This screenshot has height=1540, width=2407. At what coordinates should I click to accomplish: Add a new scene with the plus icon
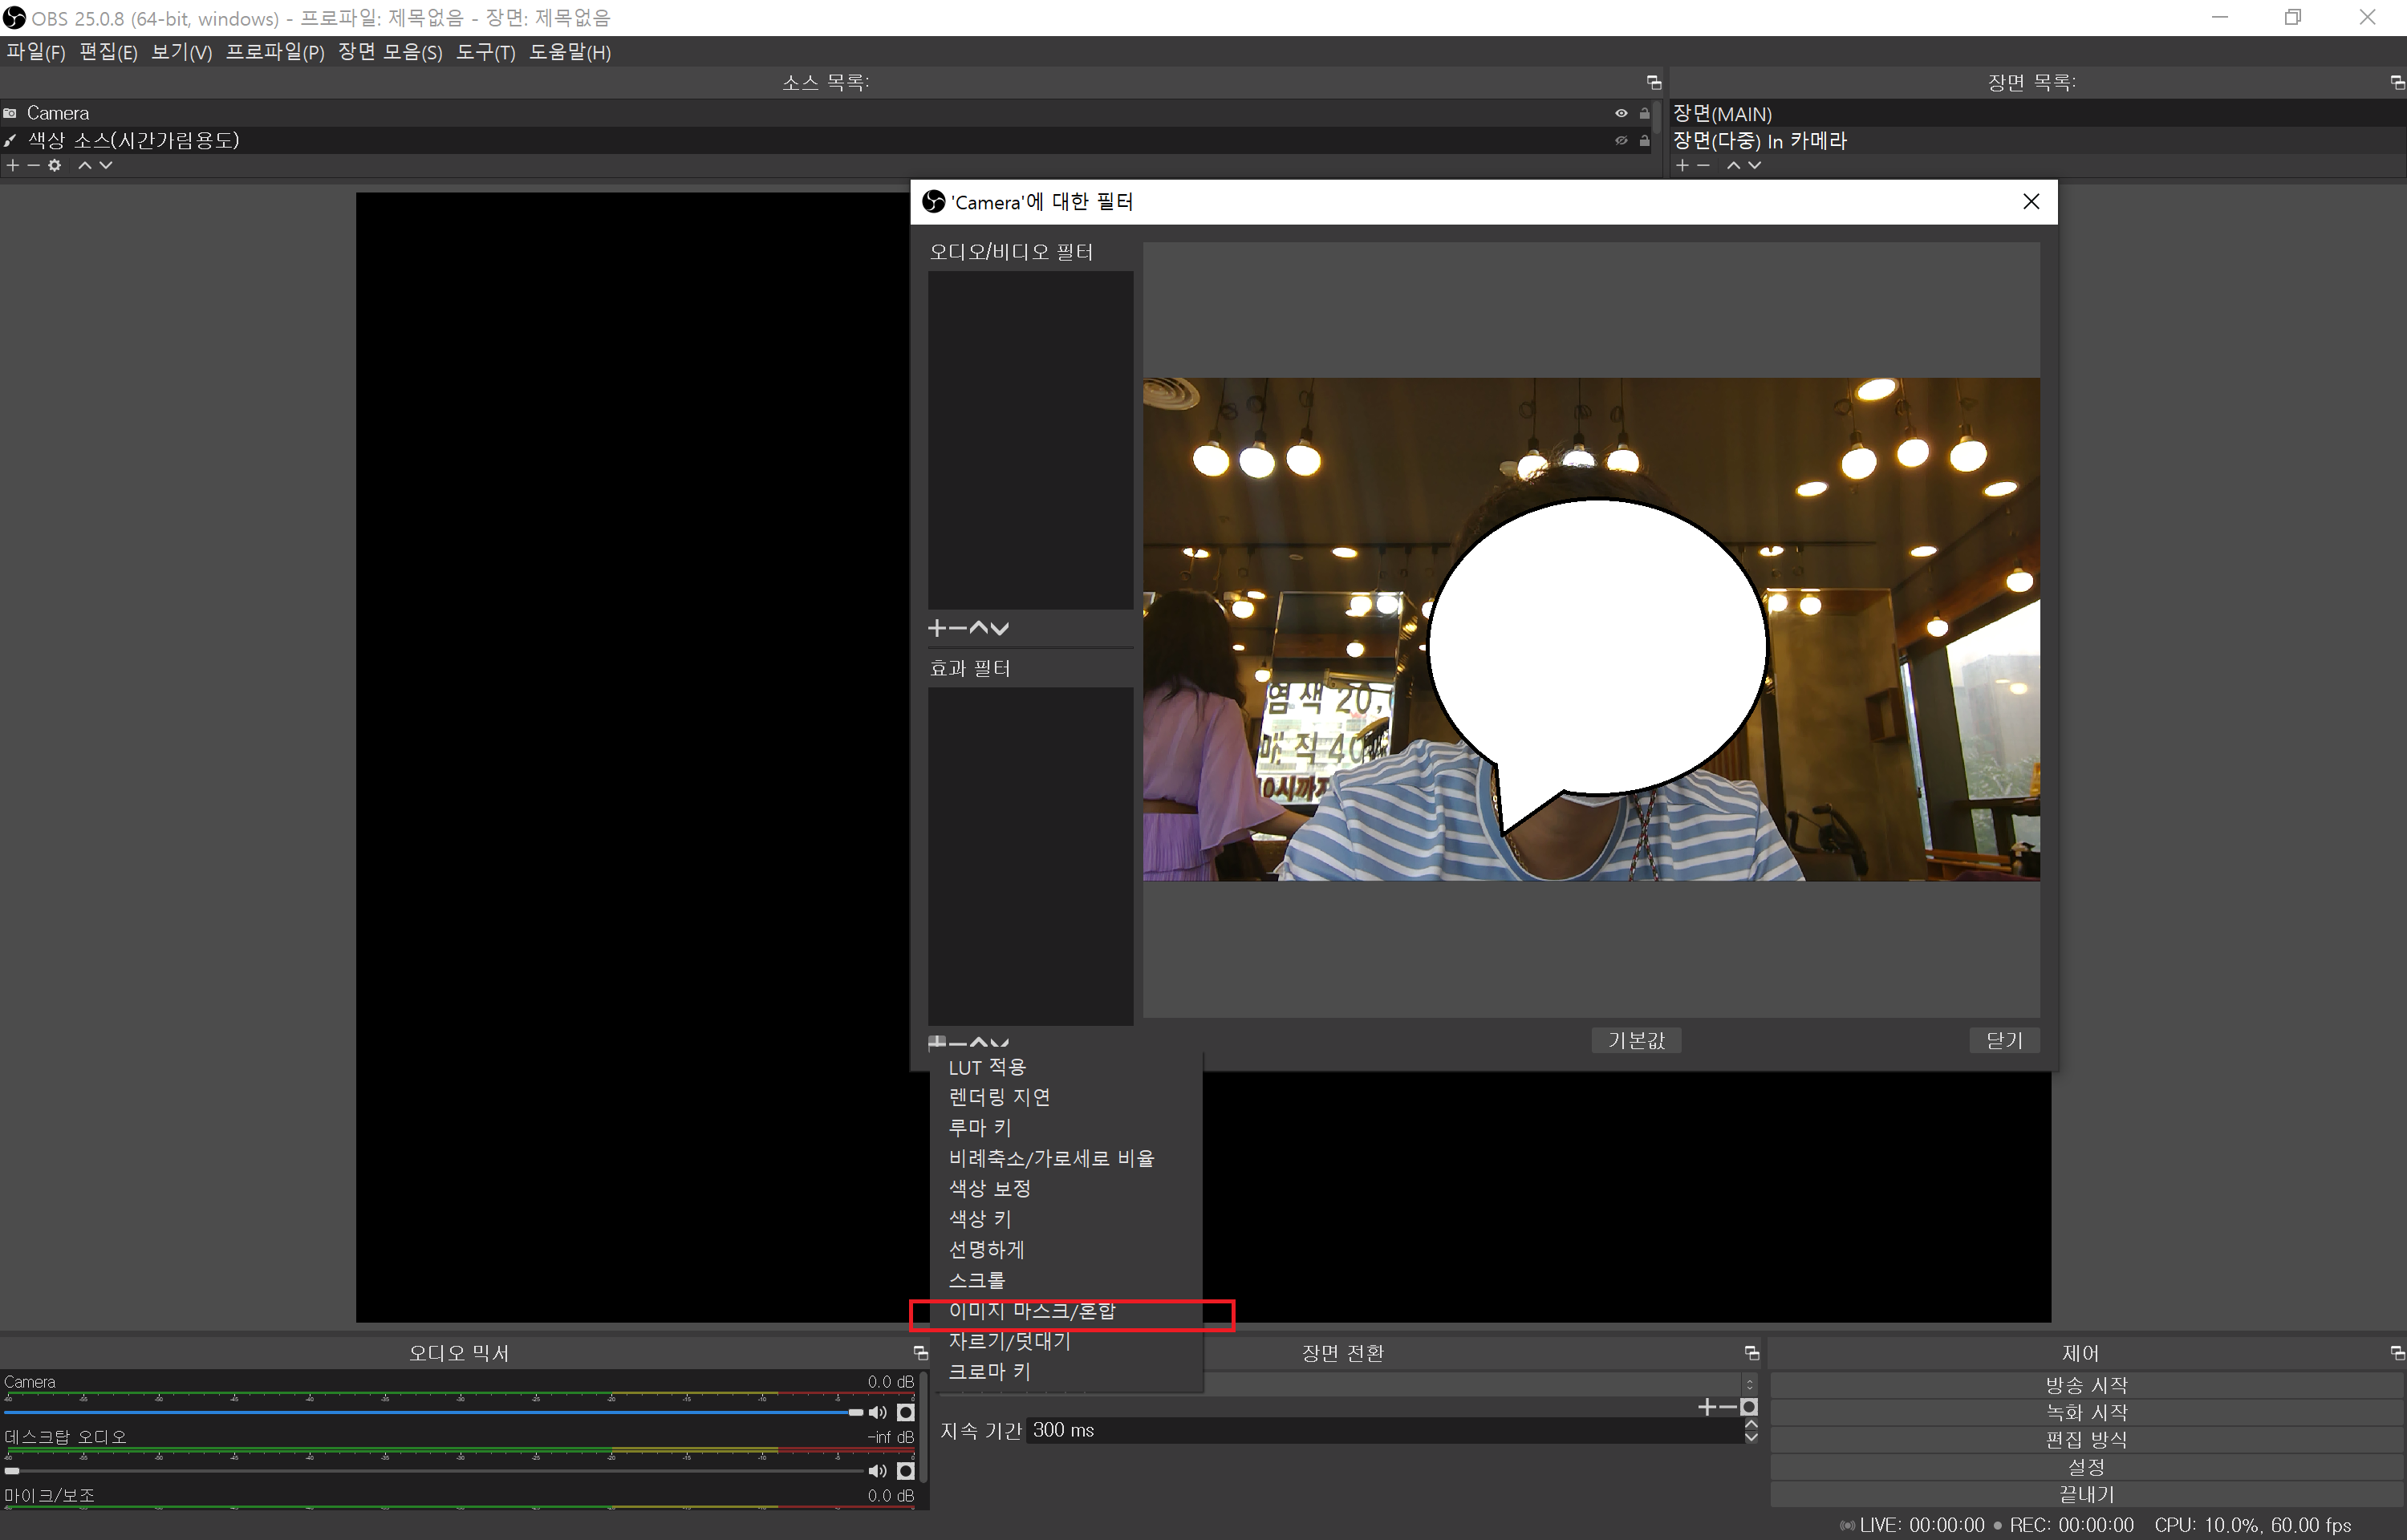tap(1682, 165)
